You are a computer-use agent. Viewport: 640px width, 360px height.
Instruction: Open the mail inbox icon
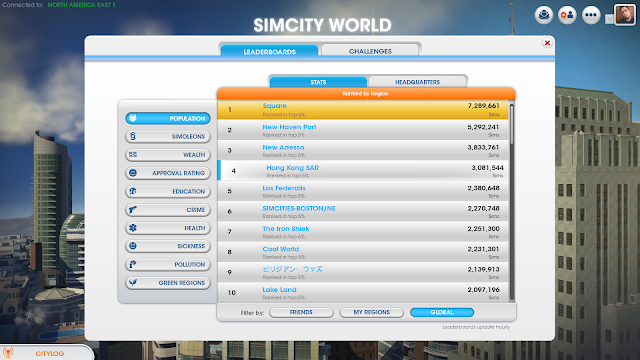point(544,15)
